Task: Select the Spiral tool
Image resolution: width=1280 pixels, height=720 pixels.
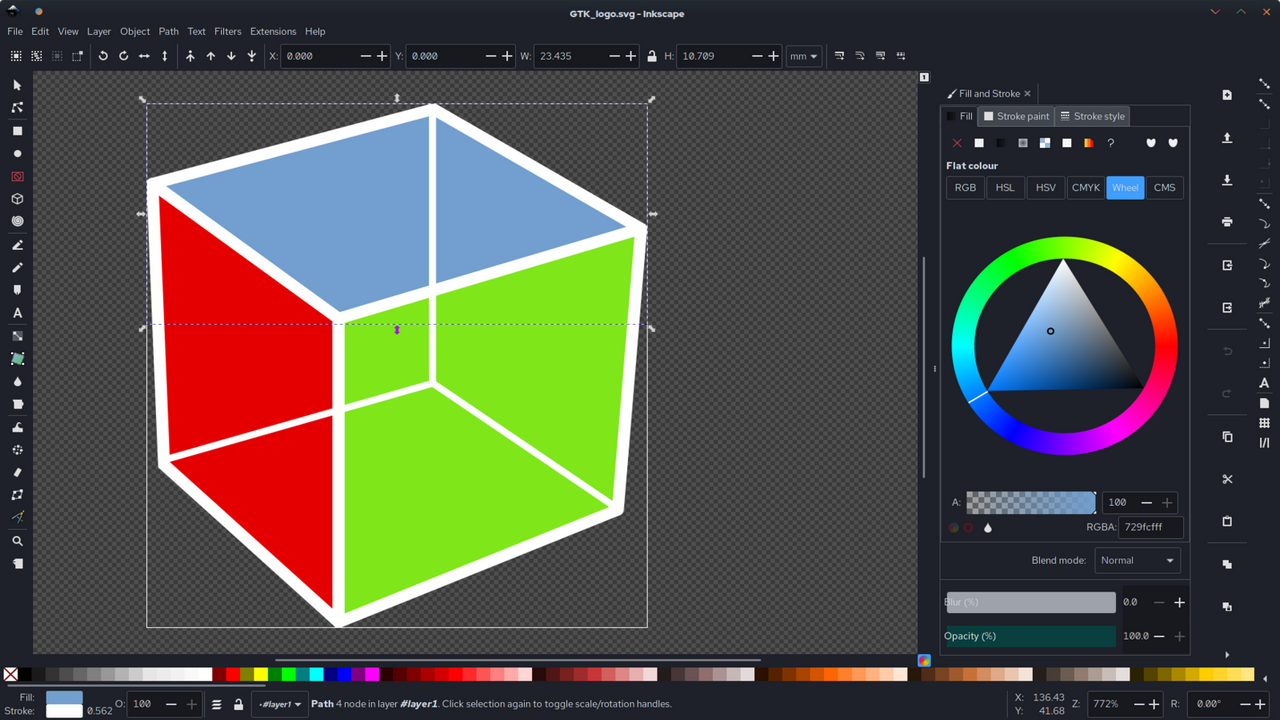Action: point(16,222)
